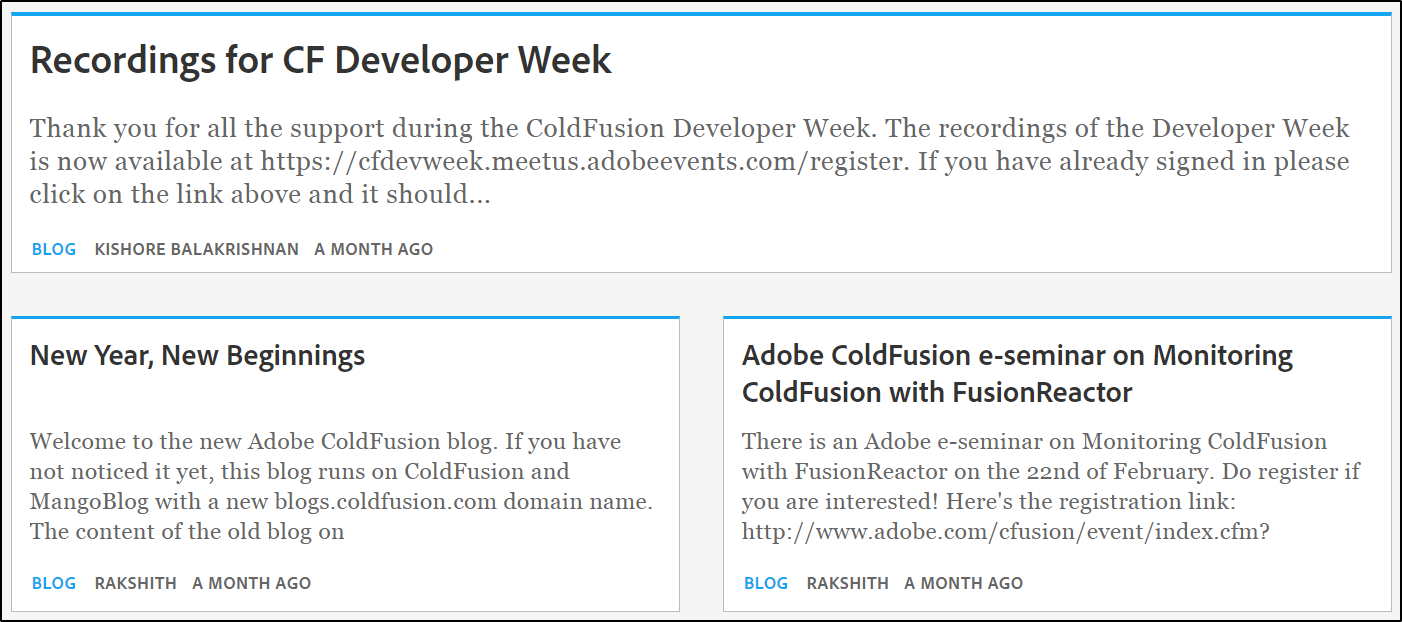Screen dimensions: 1402x622
Task: Click A MONTH AGO on New Year, New Beginnings card
Action: click(x=251, y=583)
